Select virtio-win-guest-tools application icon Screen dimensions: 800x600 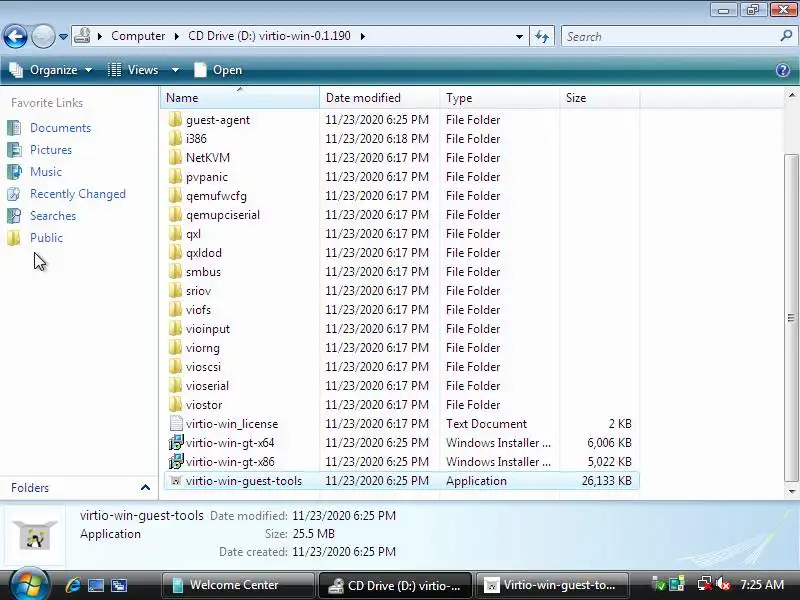click(176, 481)
